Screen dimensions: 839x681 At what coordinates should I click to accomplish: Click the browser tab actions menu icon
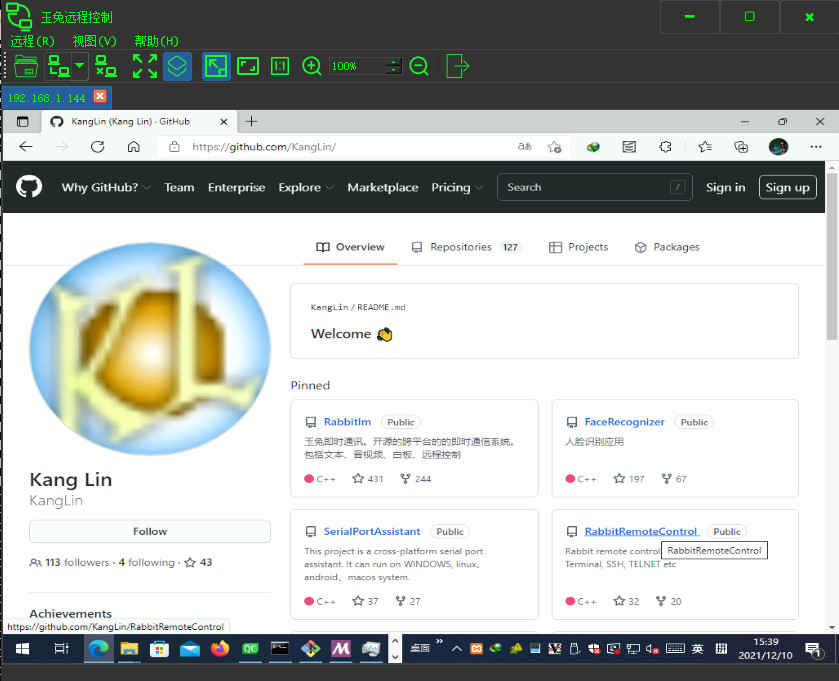pos(22,121)
